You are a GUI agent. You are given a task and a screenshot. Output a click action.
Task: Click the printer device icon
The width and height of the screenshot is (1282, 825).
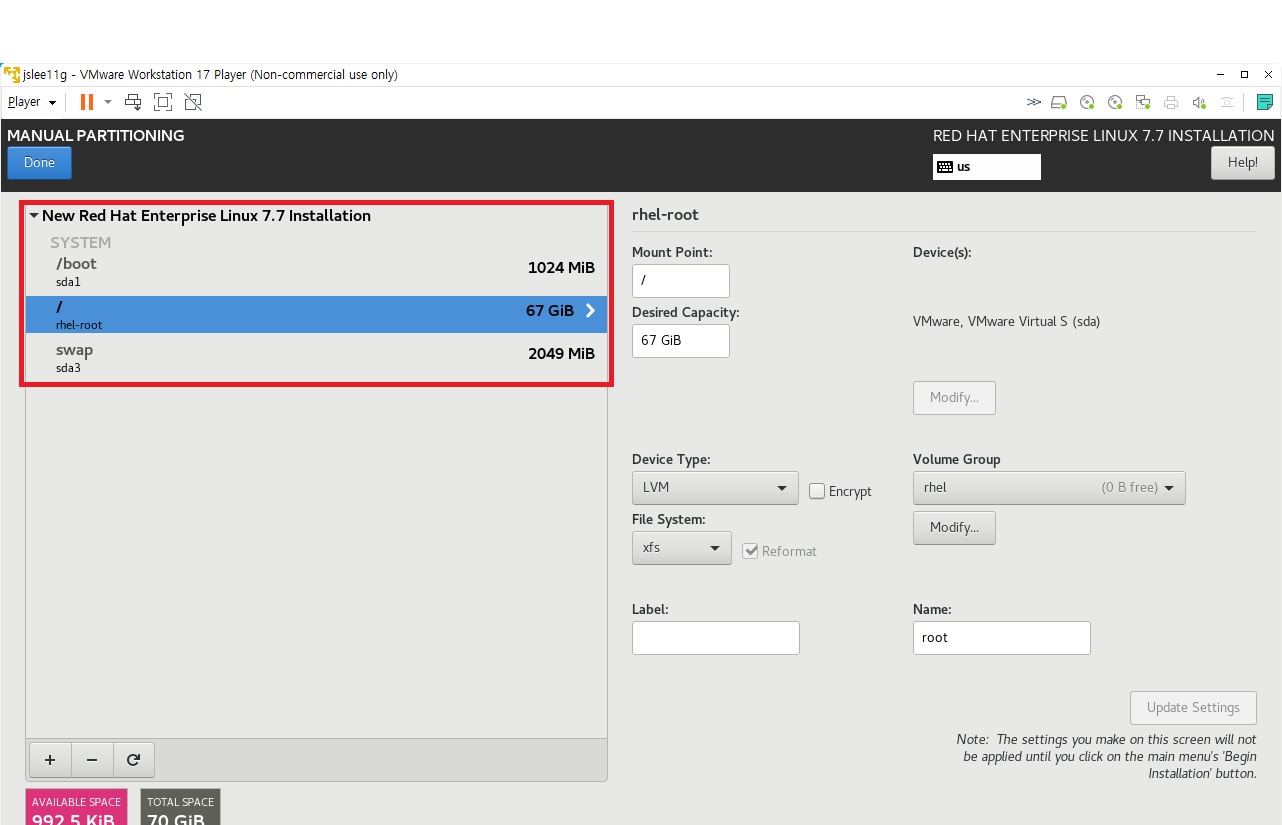(x=1171, y=102)
